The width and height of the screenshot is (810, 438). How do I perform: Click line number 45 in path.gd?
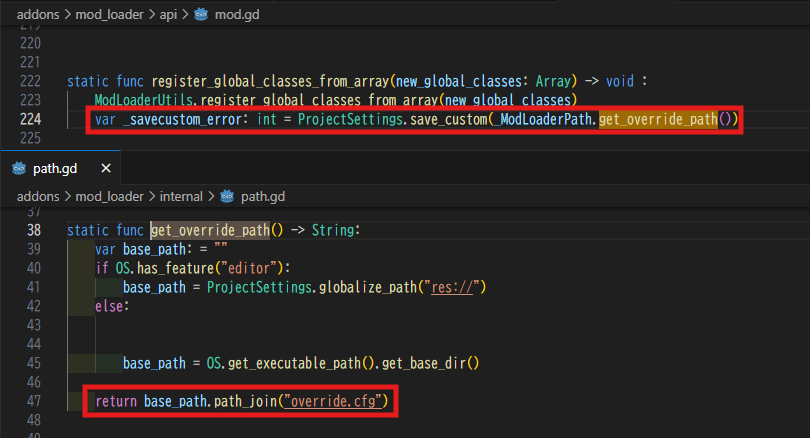[34, 363]
